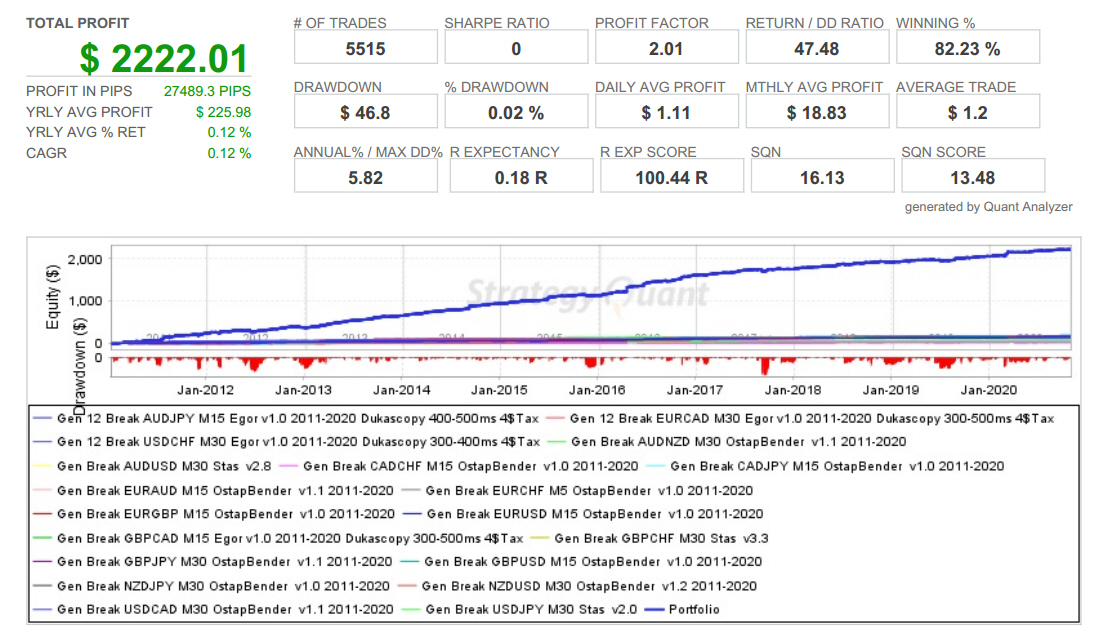Select legend entry Gen Break GBPUSD M15
Screen dimensions: 1115x634
[x=581, y=562]
